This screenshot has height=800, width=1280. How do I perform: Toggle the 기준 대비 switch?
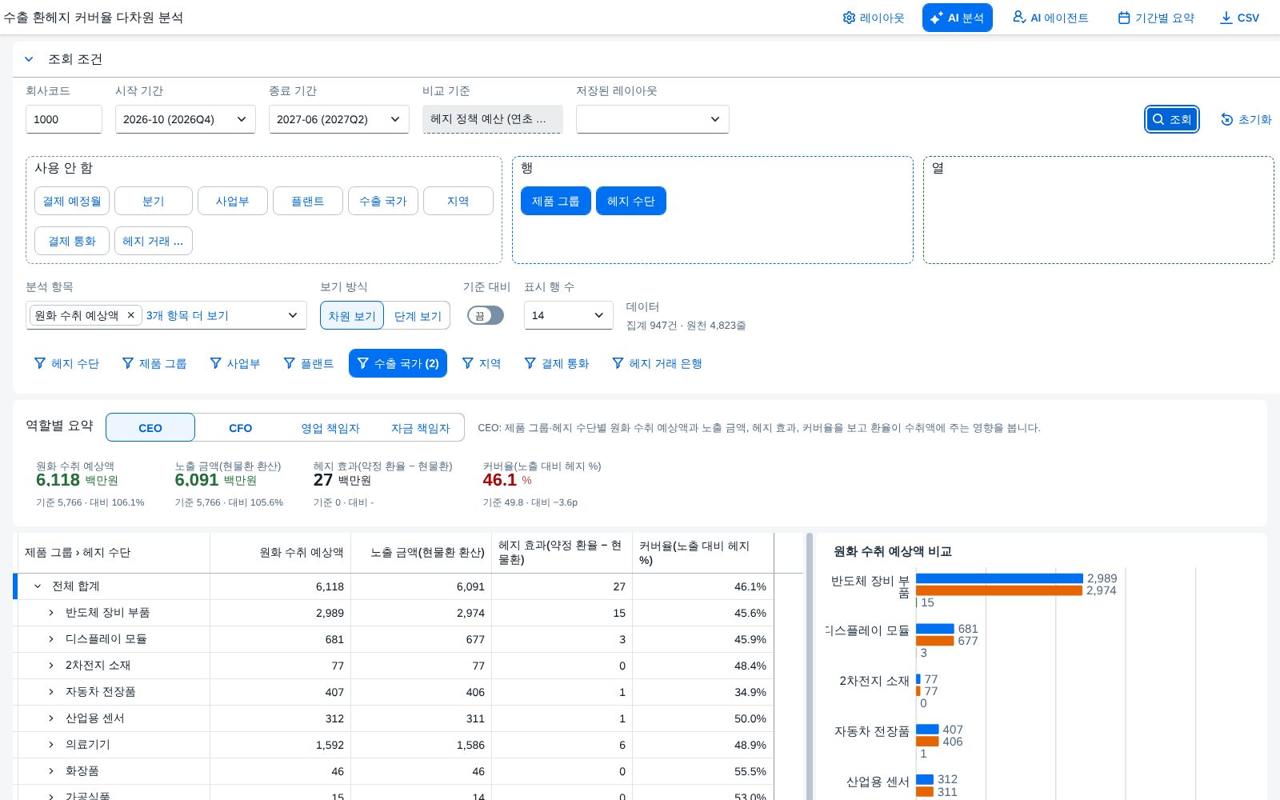tap(485, 315)
